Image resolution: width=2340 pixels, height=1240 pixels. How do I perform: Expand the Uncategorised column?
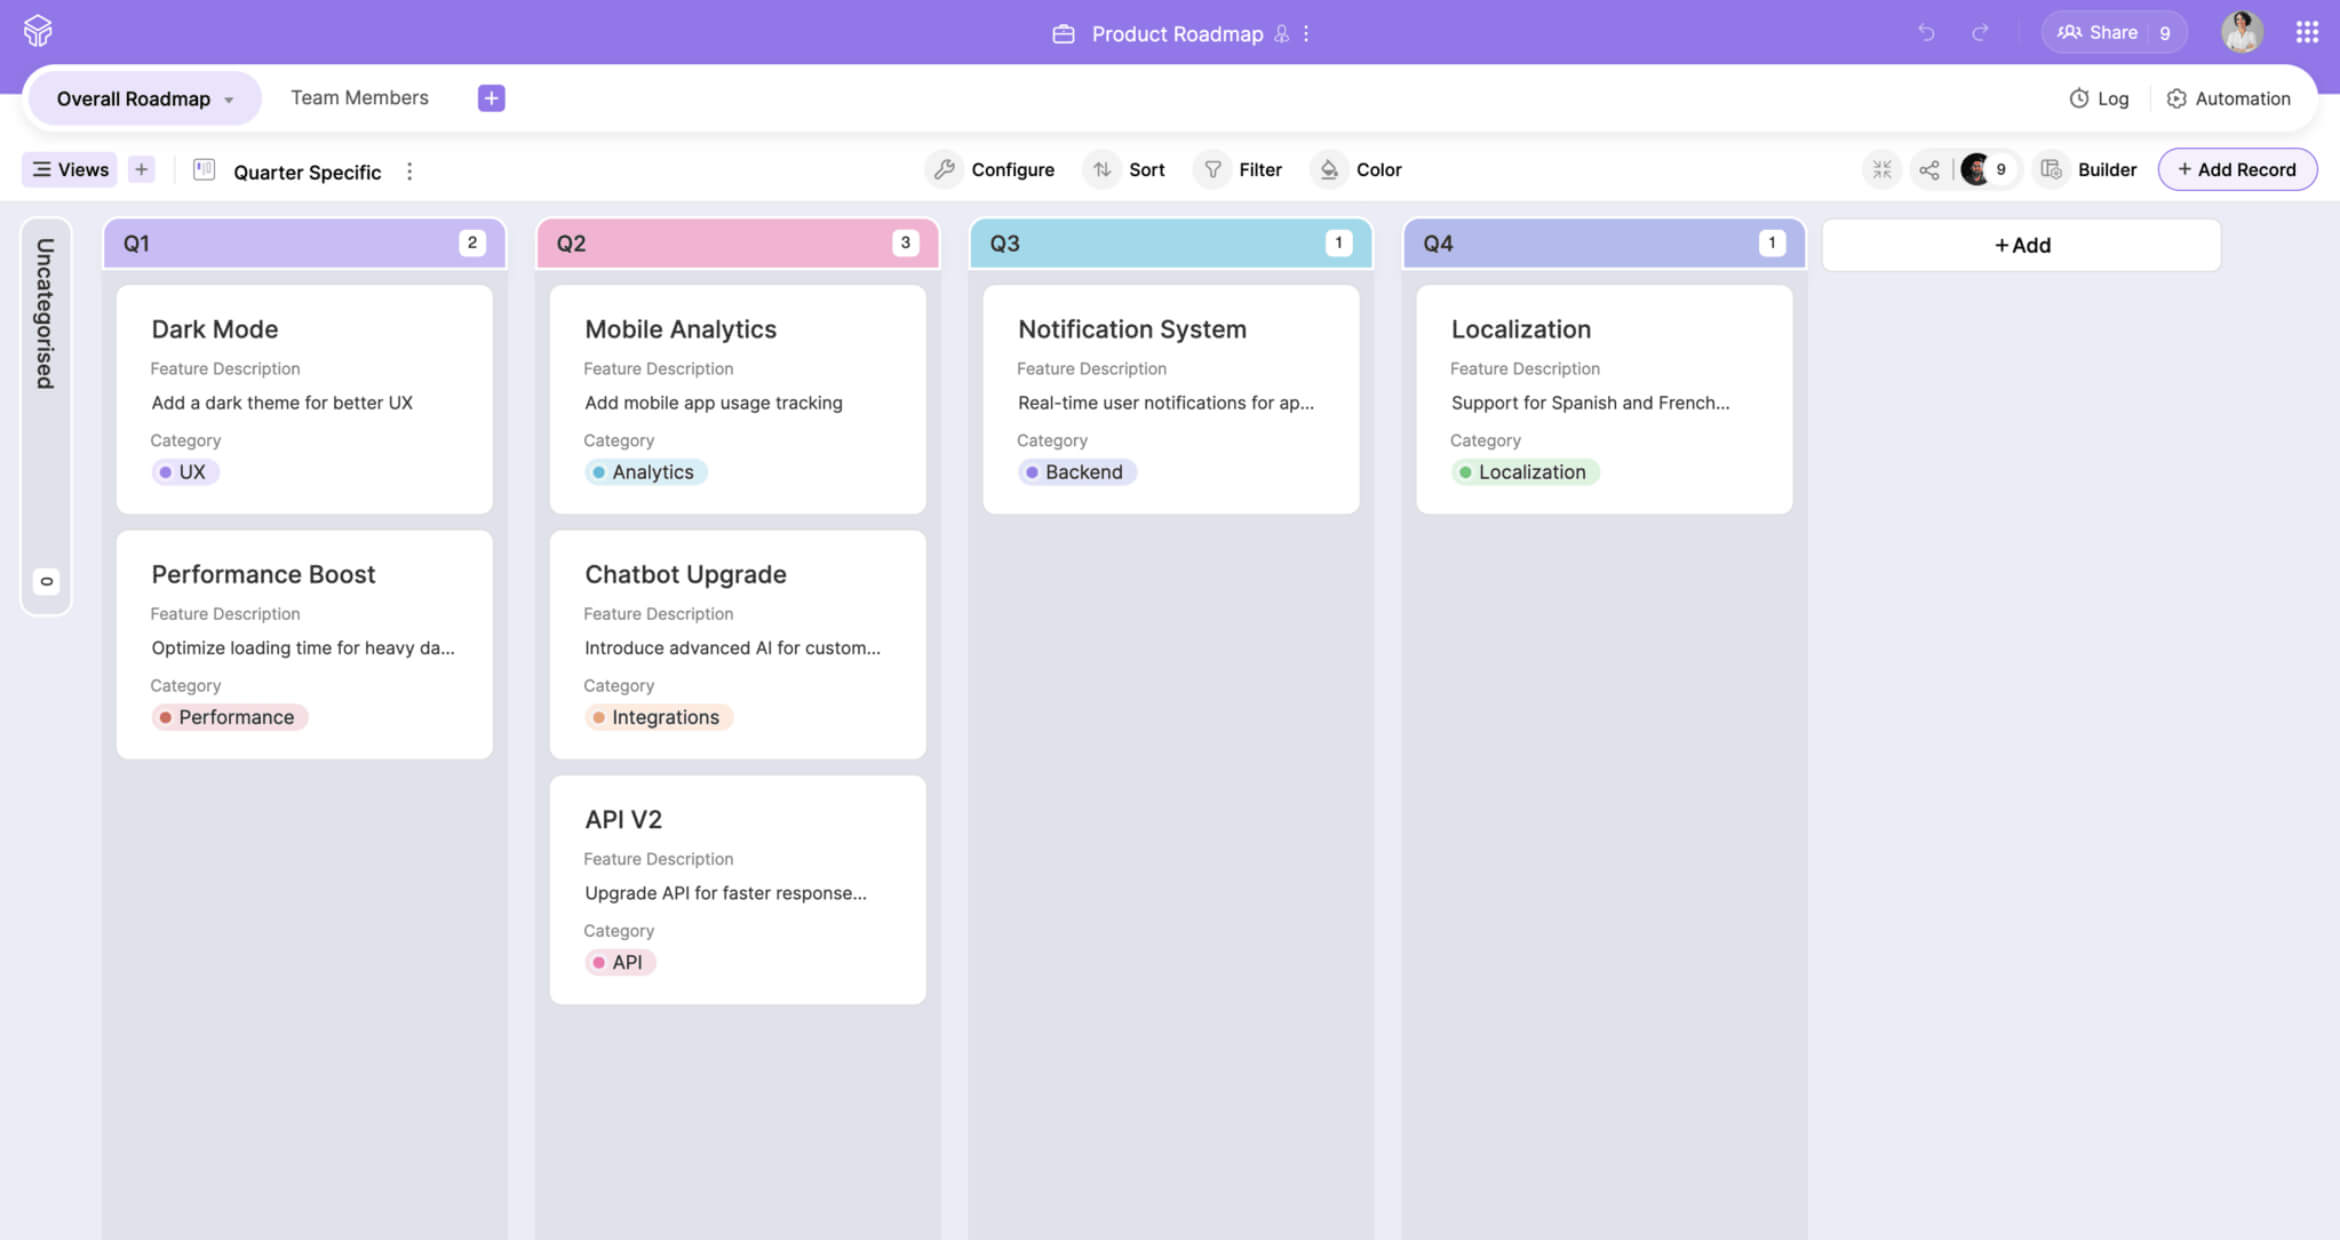coord(46,415)
